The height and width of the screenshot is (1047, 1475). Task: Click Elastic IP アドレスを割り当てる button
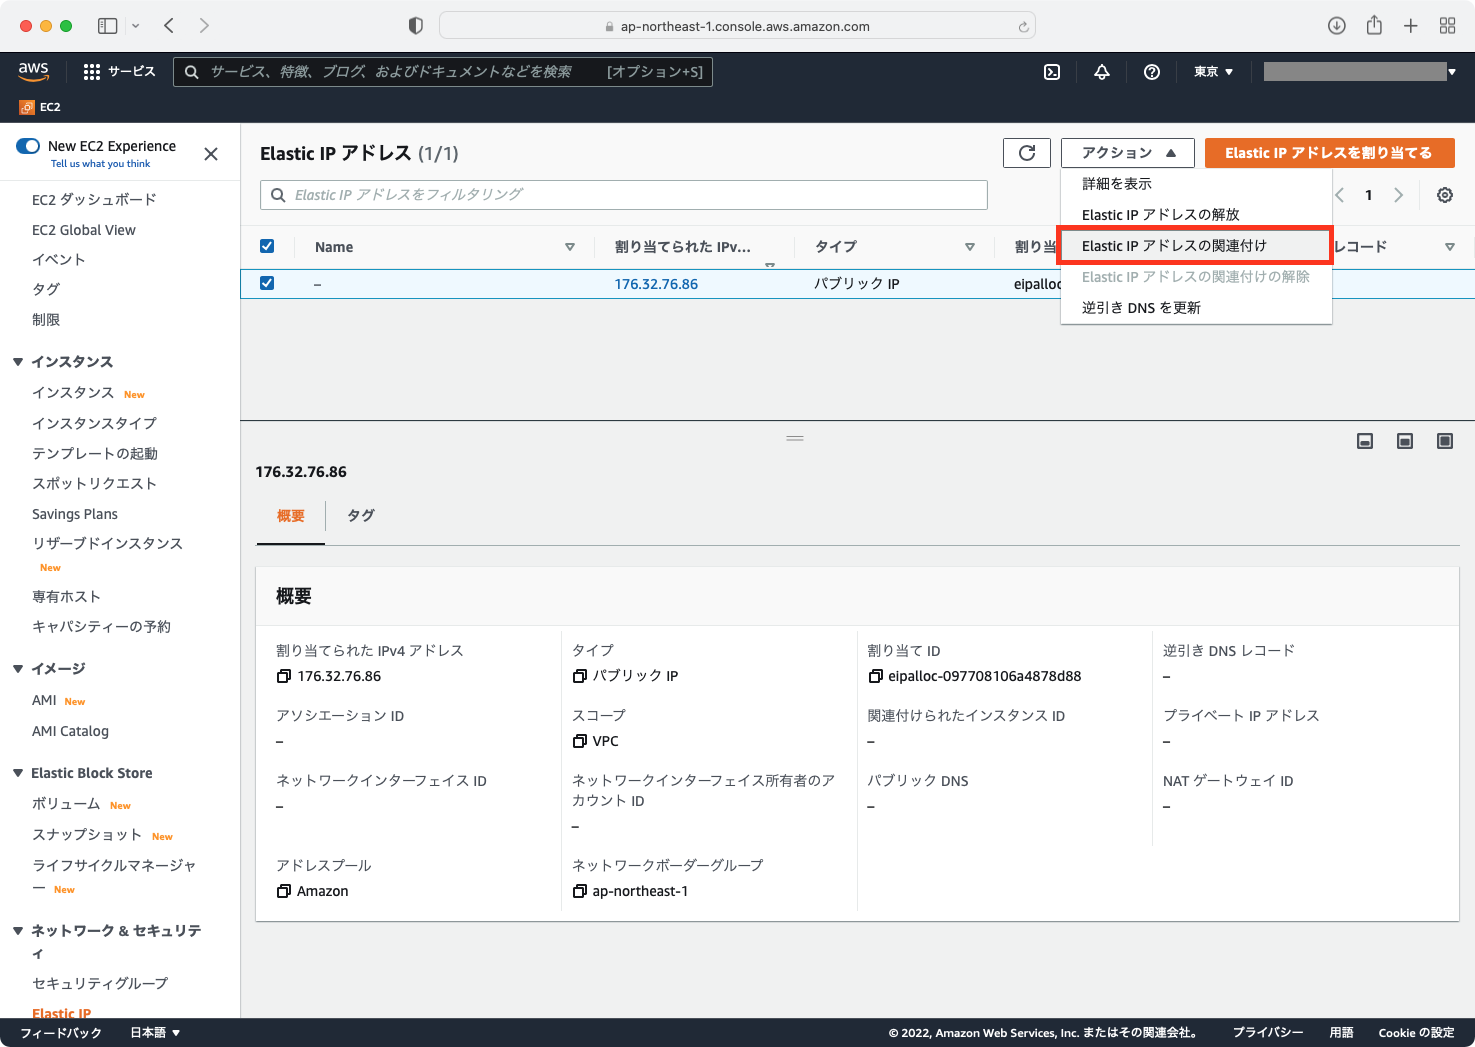1330,152
